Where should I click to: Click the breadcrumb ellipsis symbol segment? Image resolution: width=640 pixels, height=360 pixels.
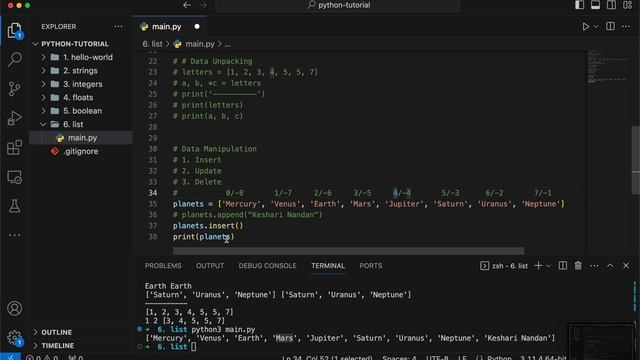click(x=228, y=44)
